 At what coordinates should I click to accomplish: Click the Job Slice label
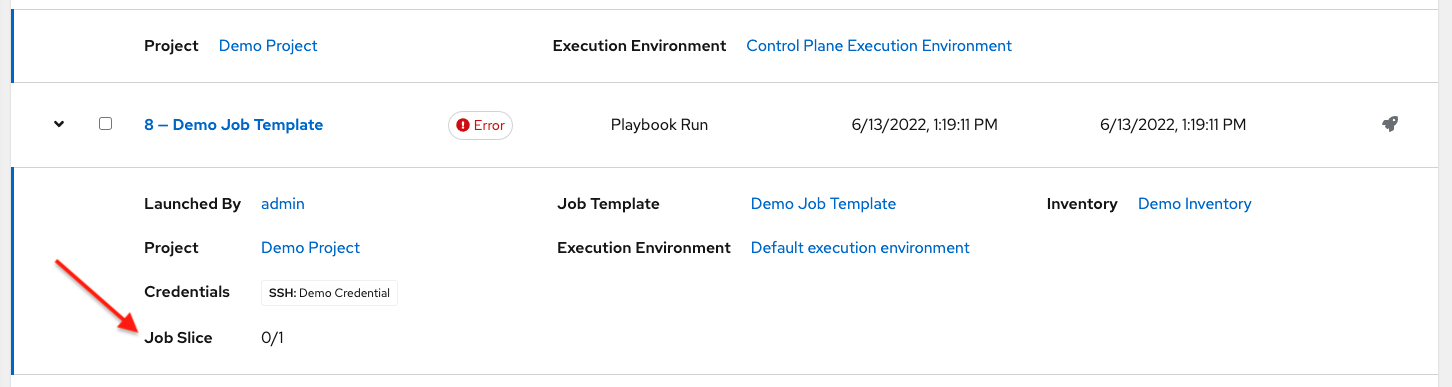(x=178, y=337)
